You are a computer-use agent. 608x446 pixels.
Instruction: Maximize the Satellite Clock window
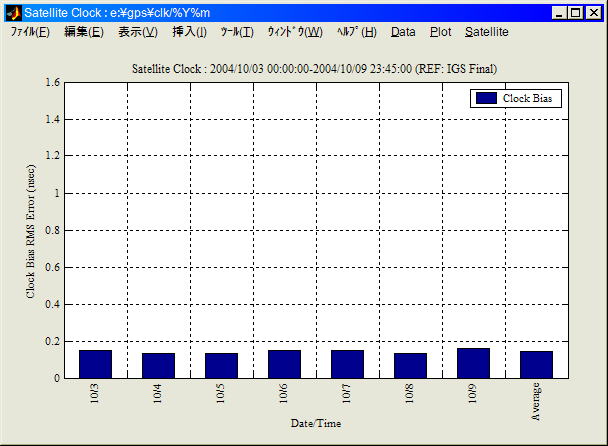coord(575,13)
